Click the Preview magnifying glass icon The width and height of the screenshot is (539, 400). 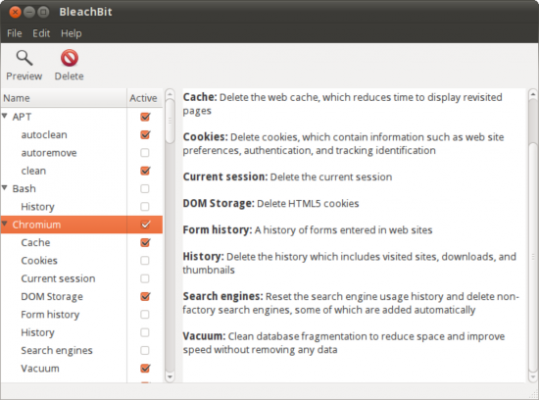[24, 58]
